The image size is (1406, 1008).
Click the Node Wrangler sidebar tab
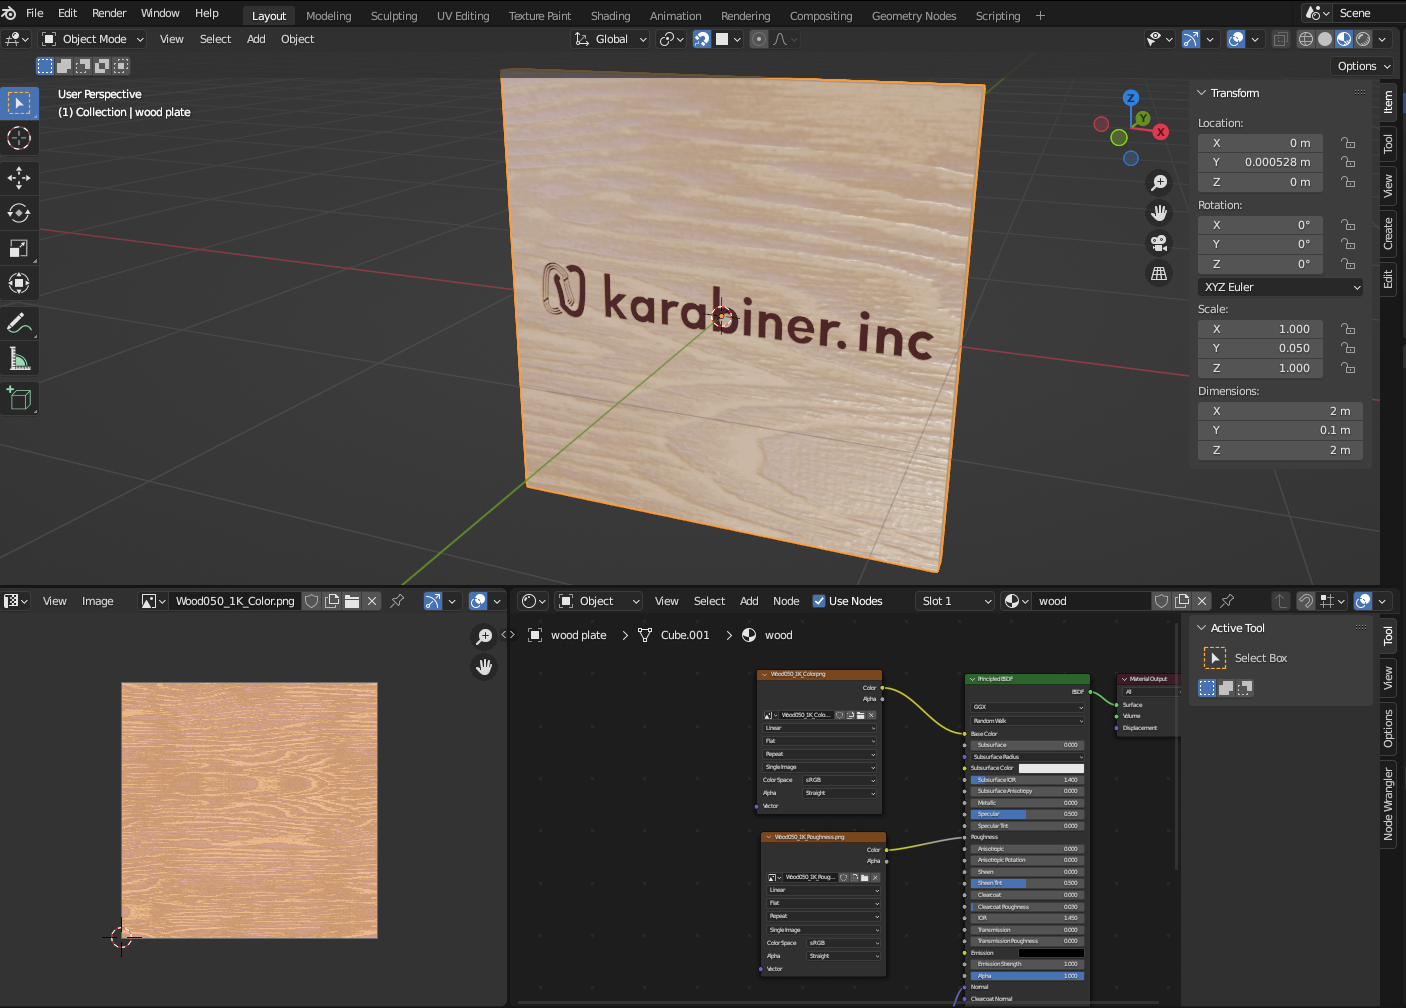click(x=1388, y=804)
